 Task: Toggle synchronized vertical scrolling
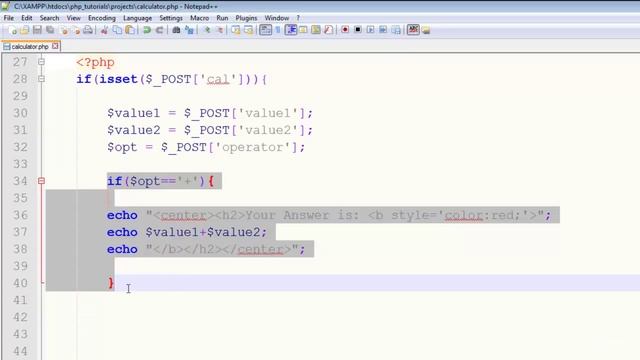236,30
